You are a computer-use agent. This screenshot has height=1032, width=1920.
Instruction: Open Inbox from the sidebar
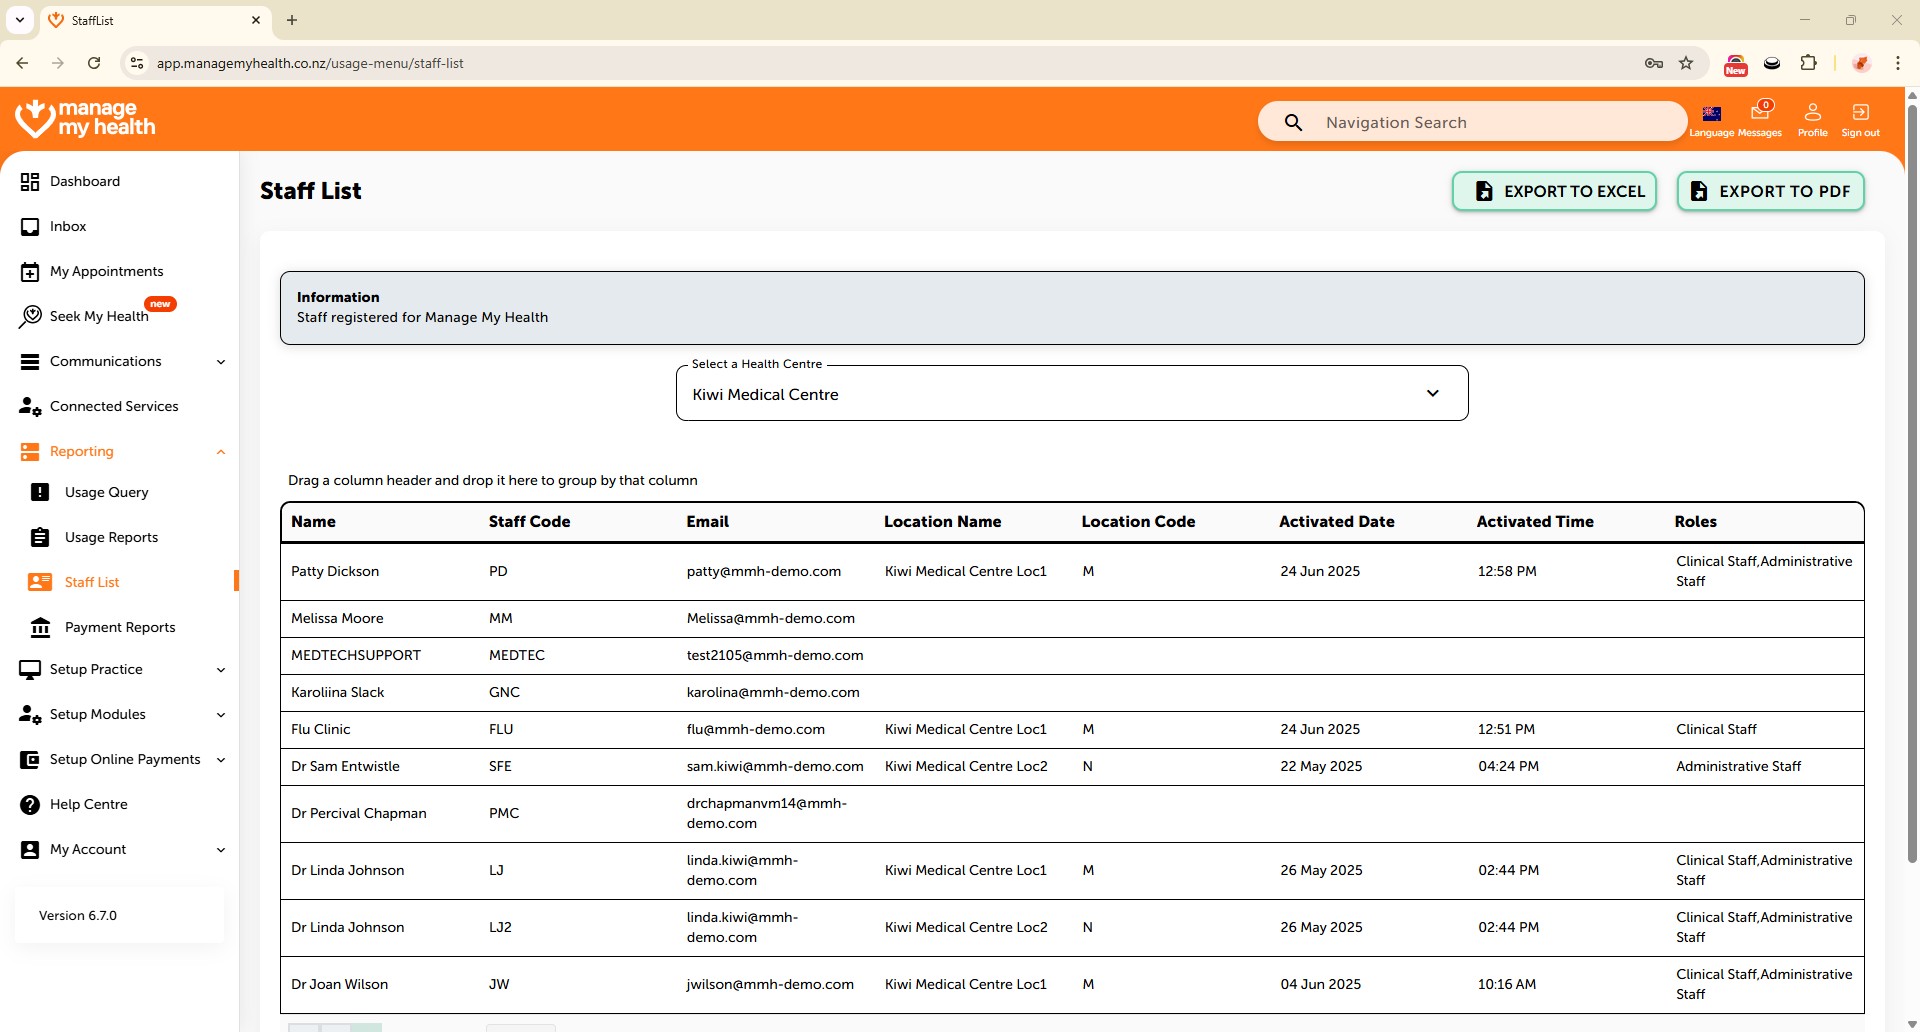[x=68, y=226]
